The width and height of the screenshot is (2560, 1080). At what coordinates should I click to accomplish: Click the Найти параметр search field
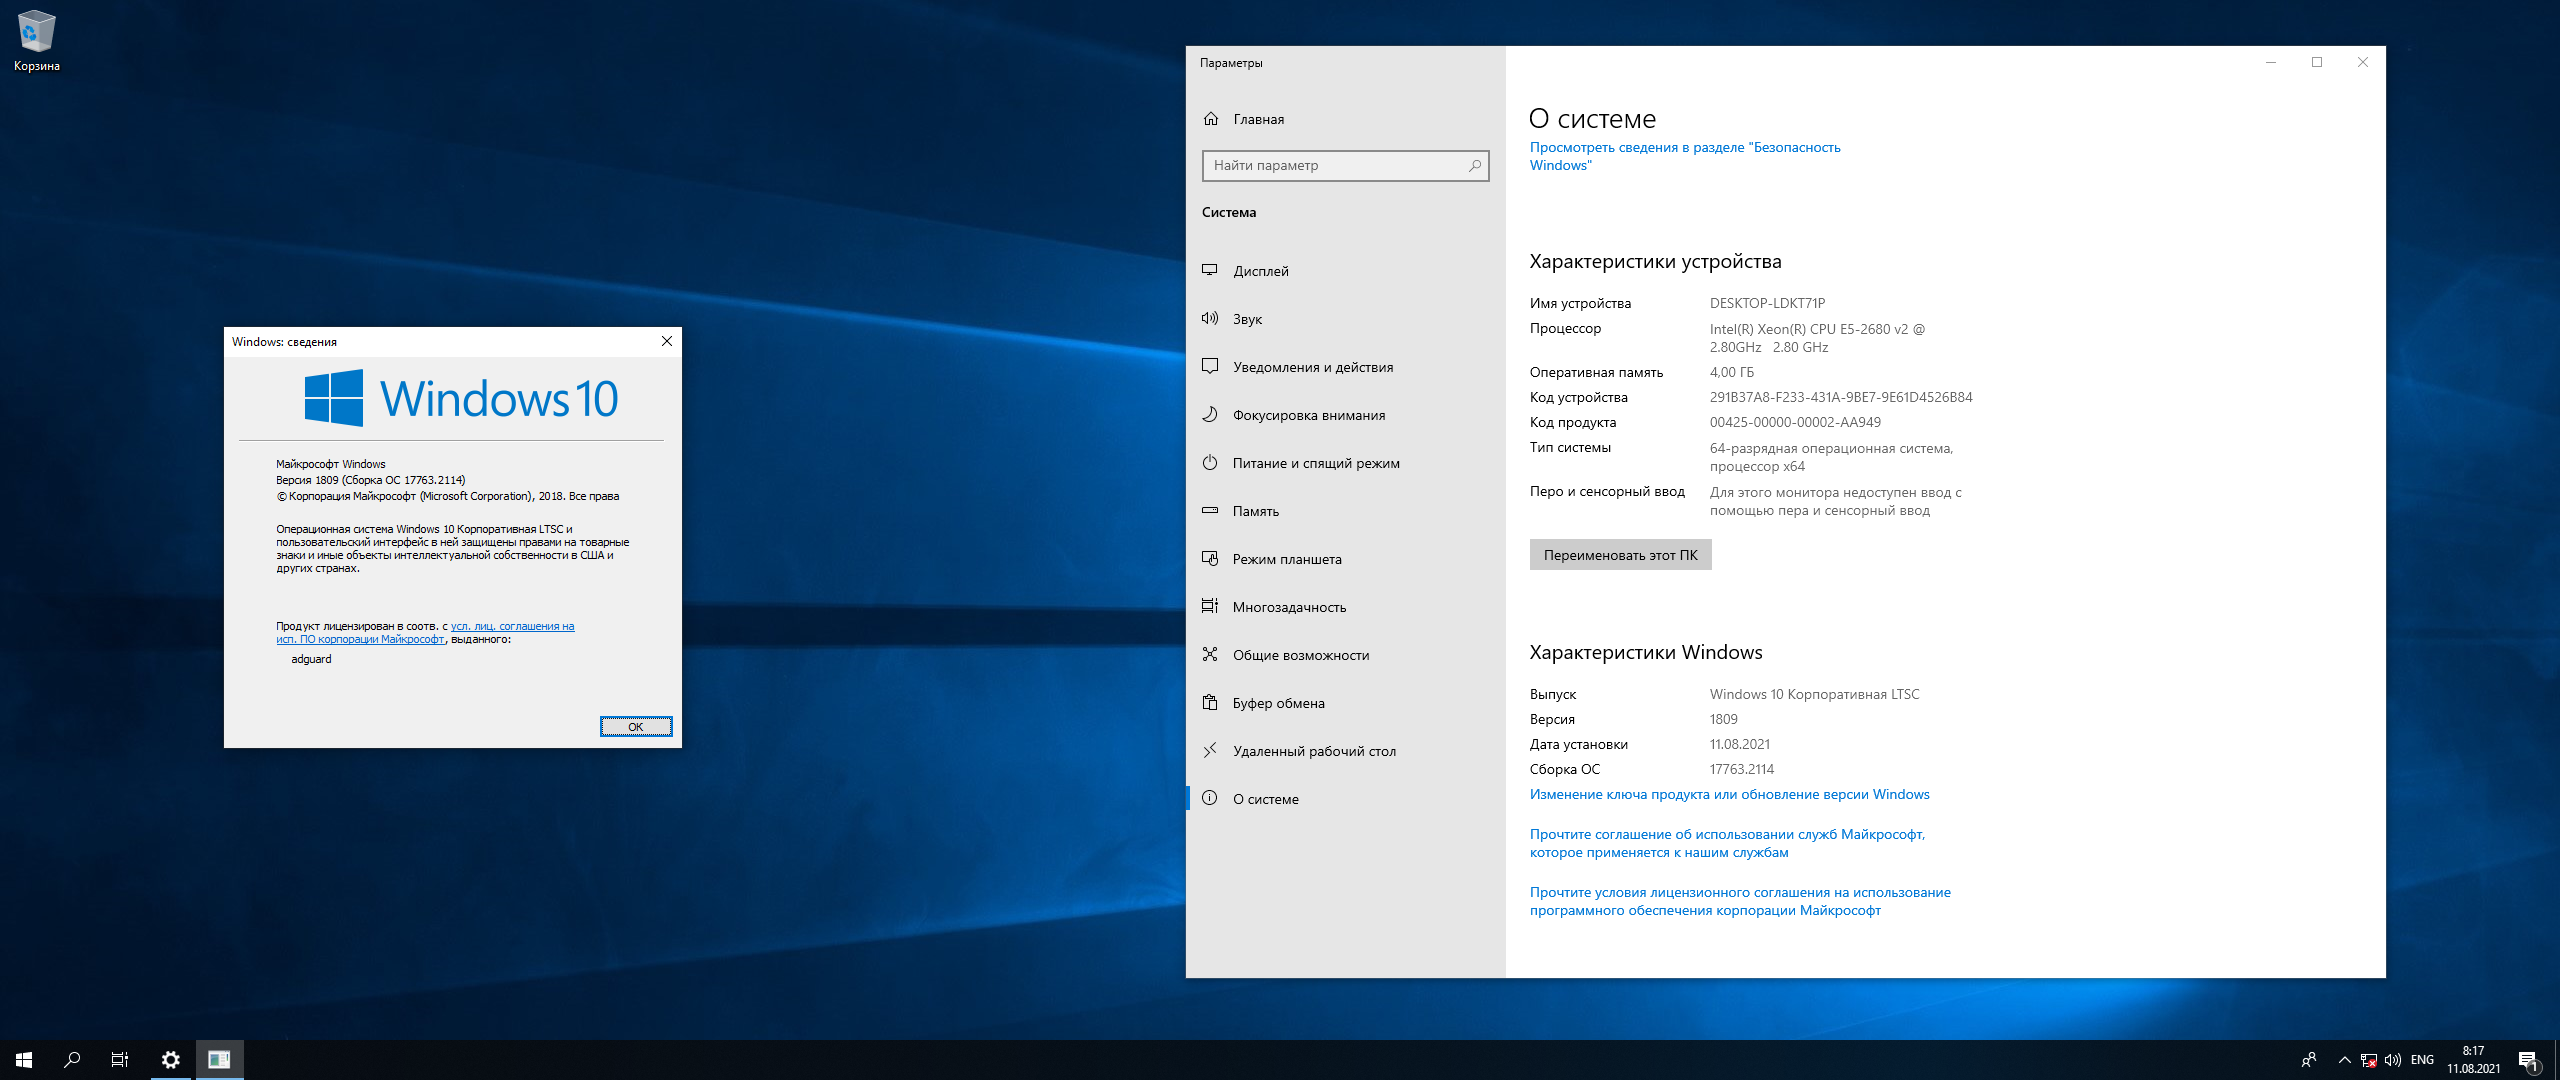[x=1345, y=166]
